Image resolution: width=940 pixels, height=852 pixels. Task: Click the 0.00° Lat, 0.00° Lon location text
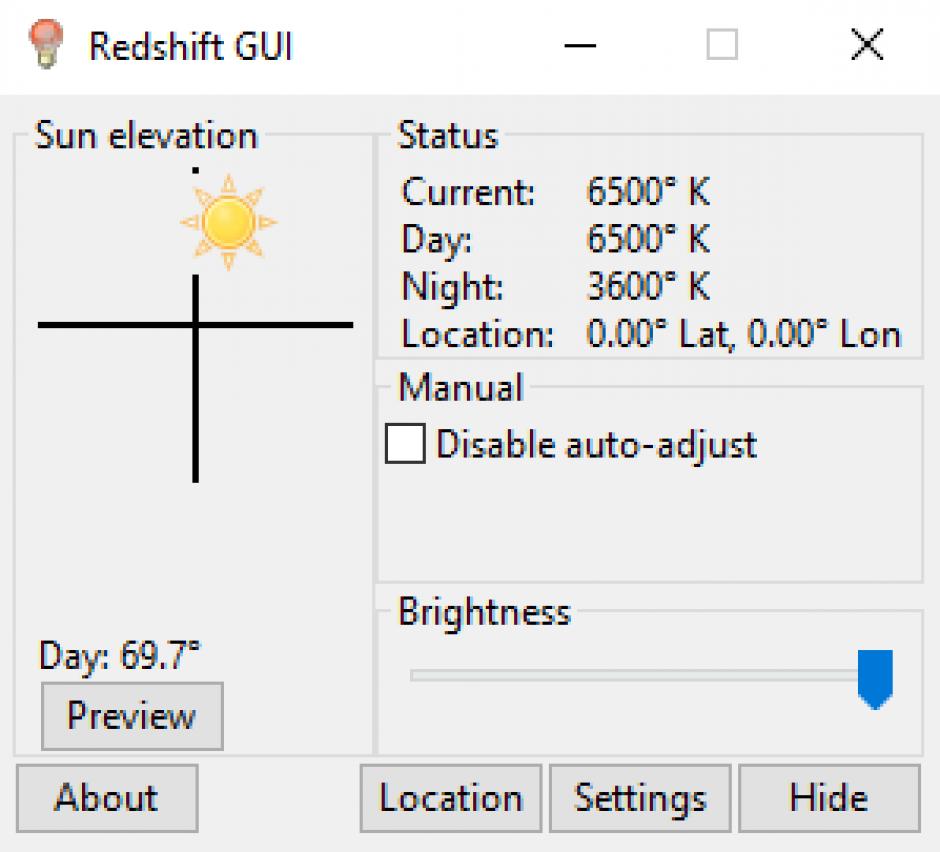(743, 333)
